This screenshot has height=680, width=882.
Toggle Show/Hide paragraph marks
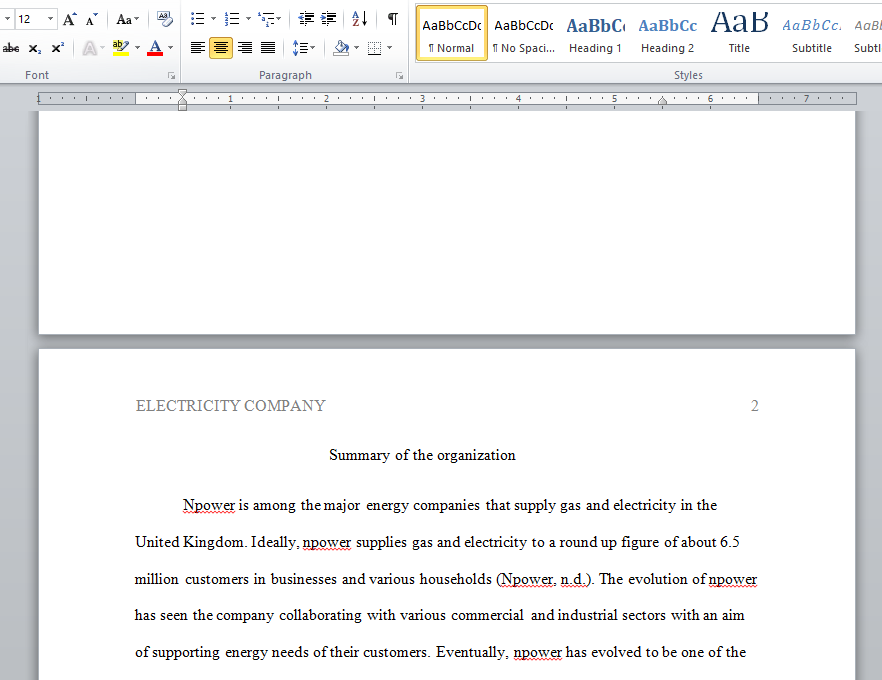point(393,20)
